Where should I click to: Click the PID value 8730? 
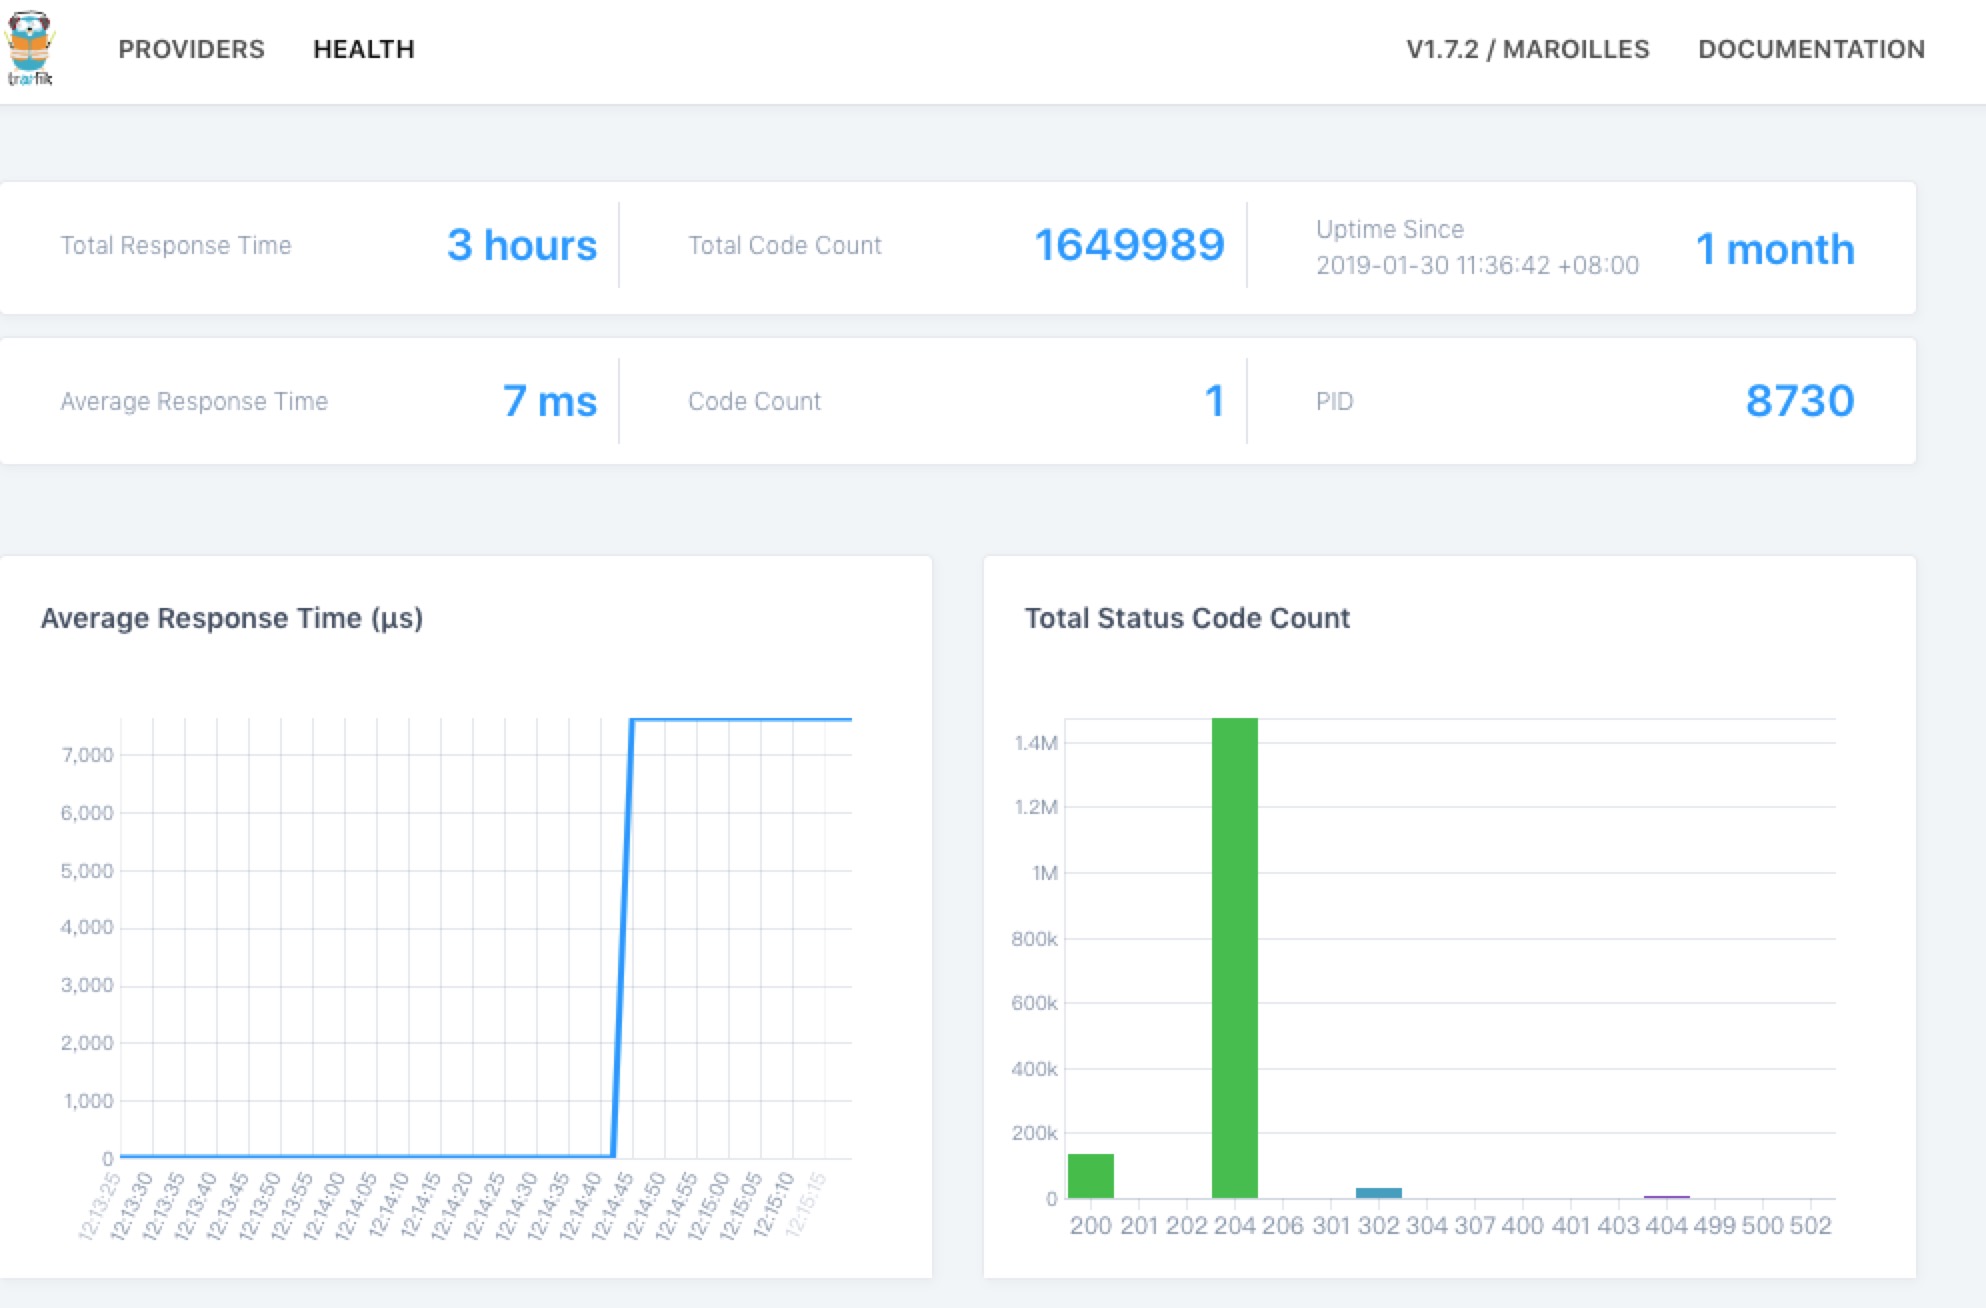pyautogui.click(x=1799, y=401)
